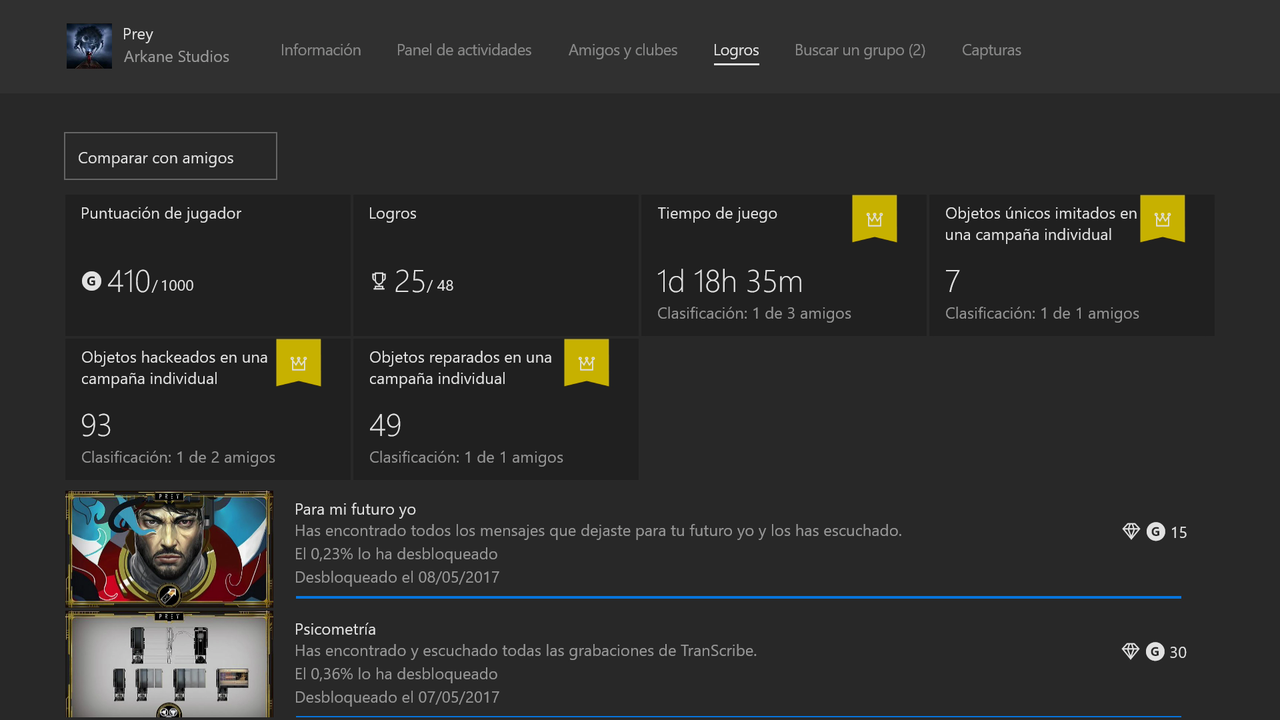Open the Amigos y clubes tab
The image size is (1280, 720).
[623, 50]
